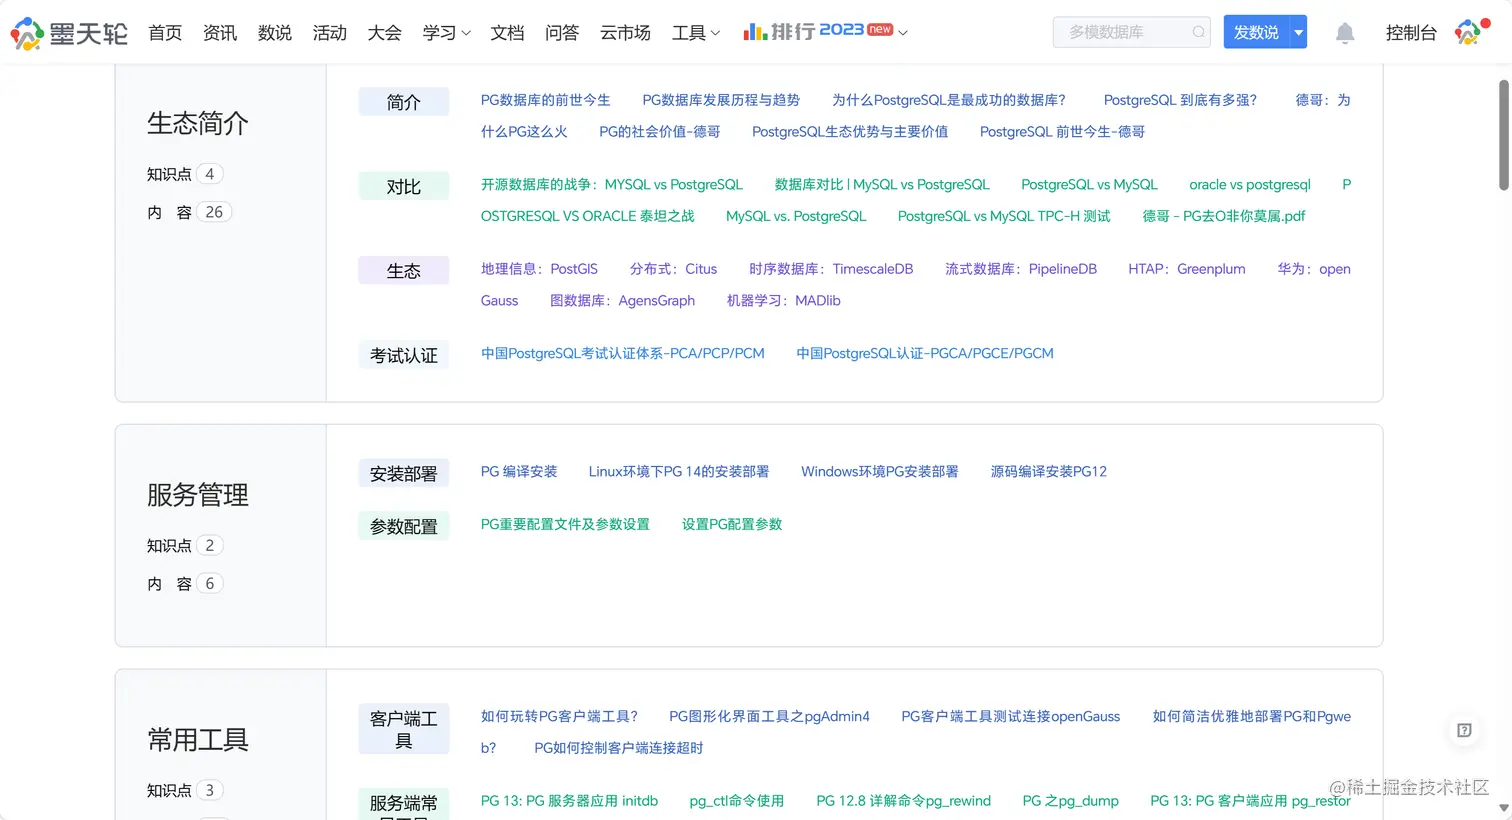Open Windows环境PG安装部署 link
This screenshot has height=820, width=1512.
click(x=880, y=471)
